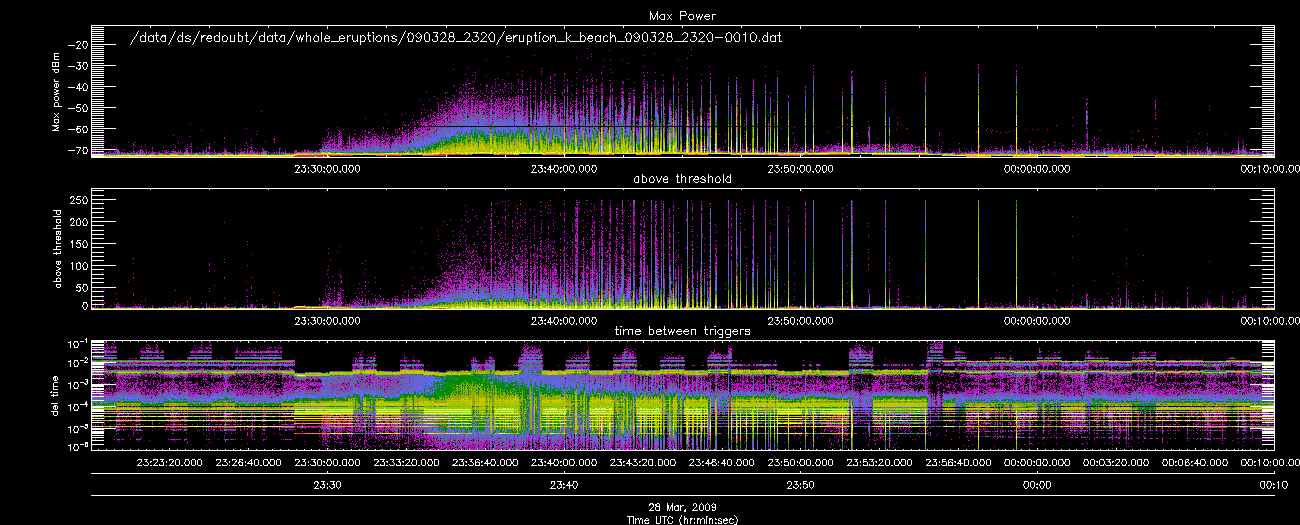Click the '150' tick on above threshold axis
This screenshot has height=525, width=1300.
[79, 242]
